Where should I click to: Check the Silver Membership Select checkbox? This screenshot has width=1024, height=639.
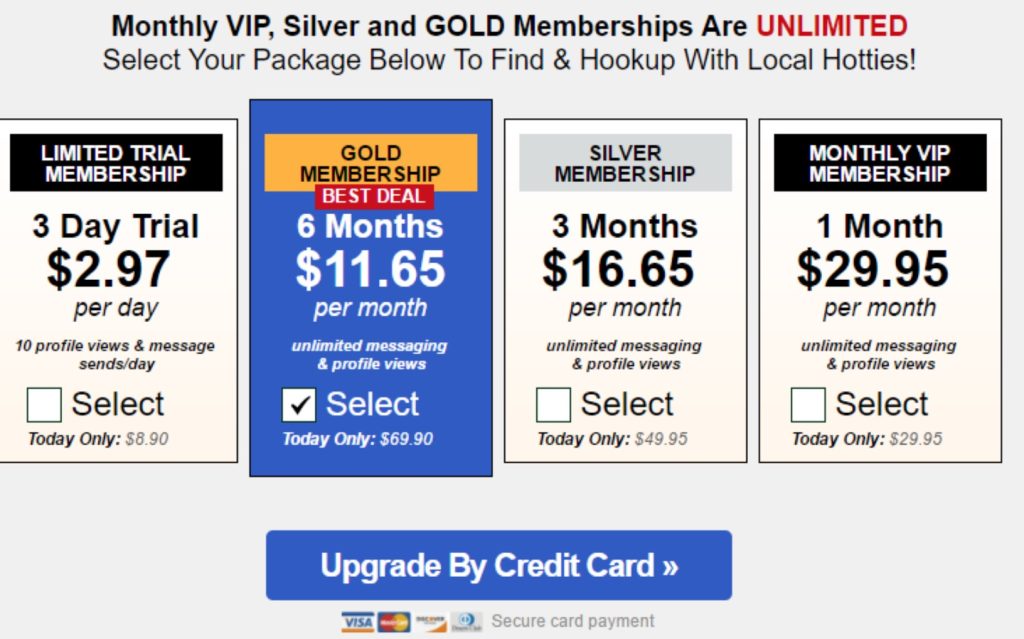553,404
